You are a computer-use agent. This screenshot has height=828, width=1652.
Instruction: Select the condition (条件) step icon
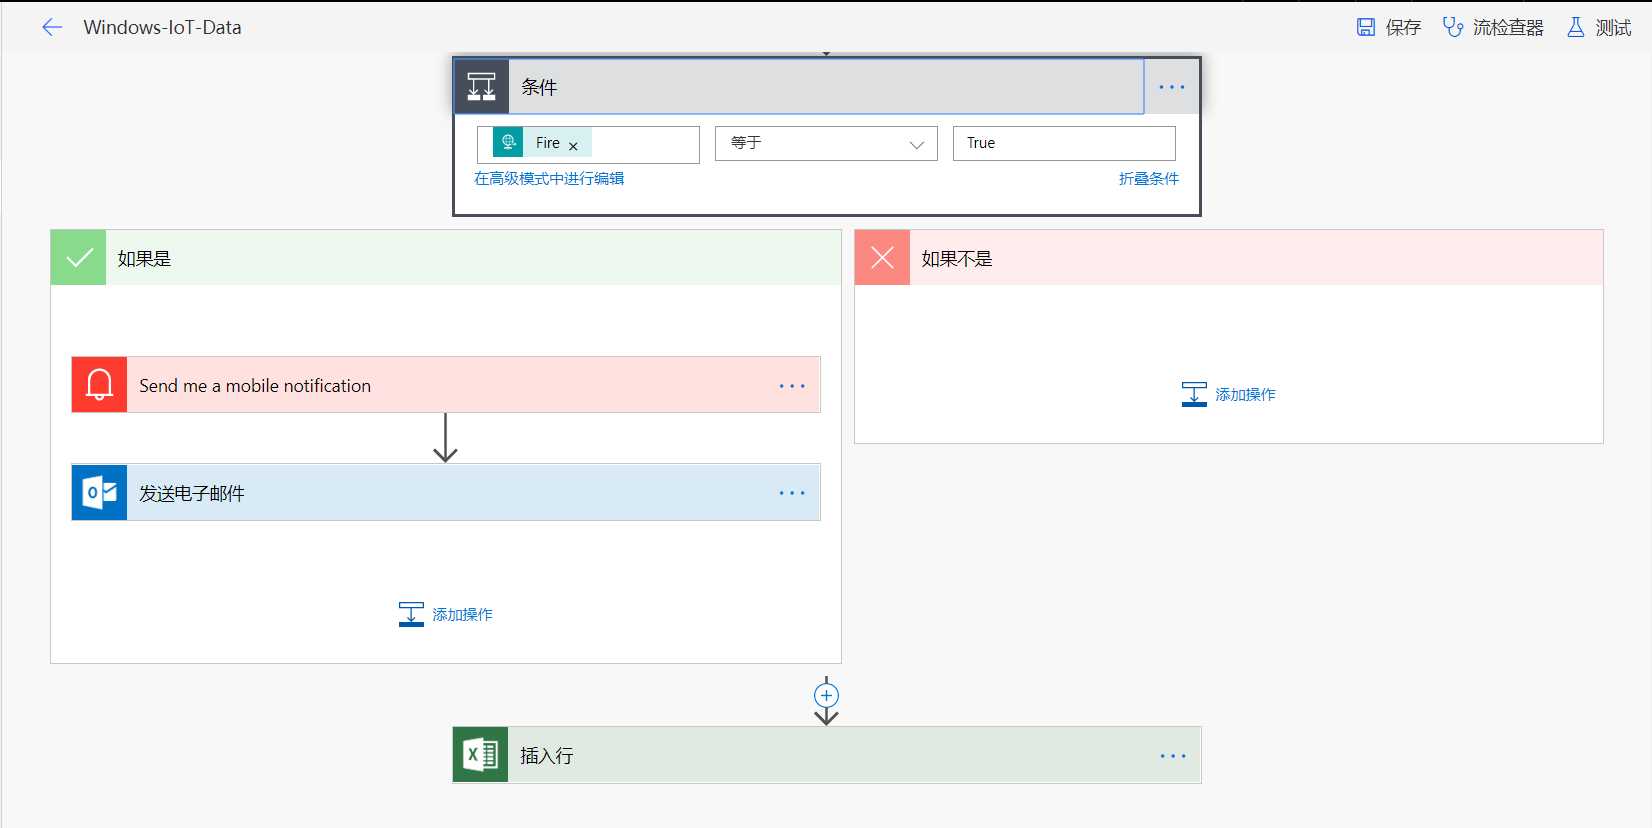482,87
